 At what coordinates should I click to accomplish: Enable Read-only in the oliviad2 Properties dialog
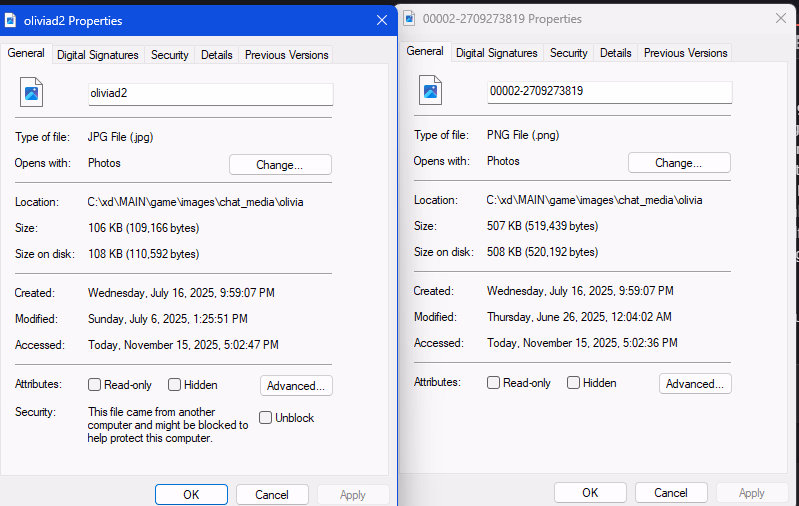click(95, 385)
